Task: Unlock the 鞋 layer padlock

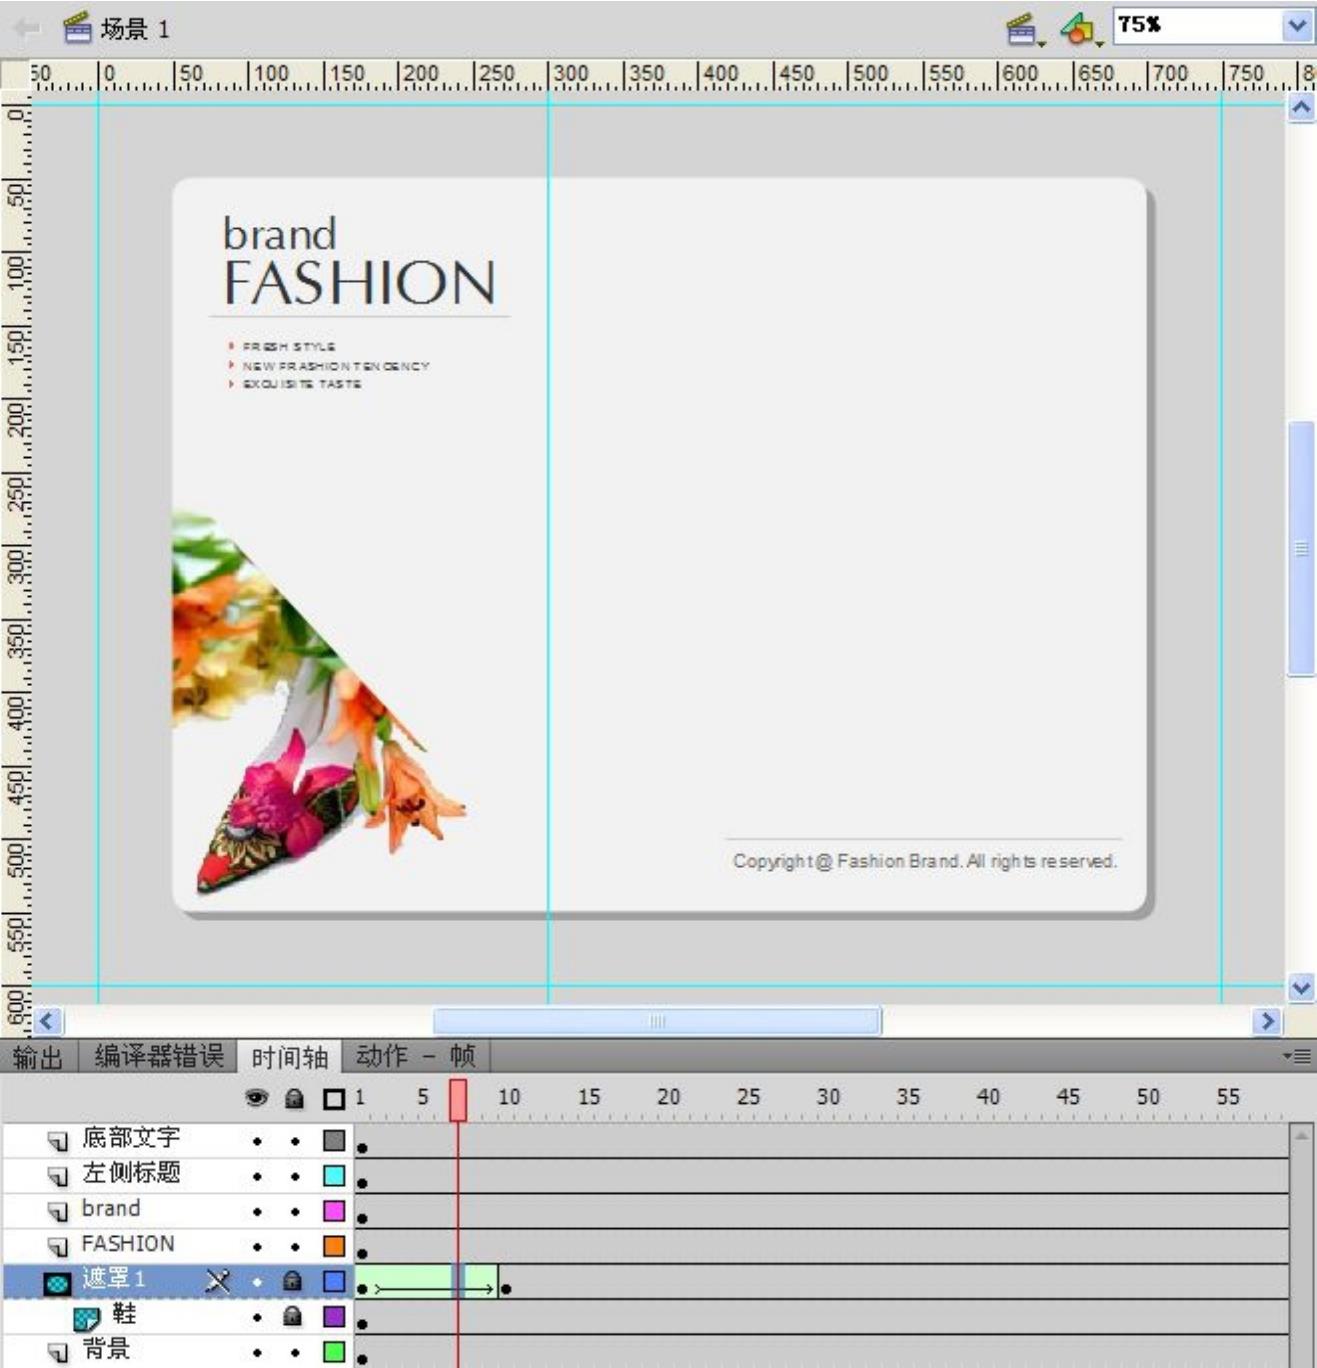Action: click(293, 1316)
